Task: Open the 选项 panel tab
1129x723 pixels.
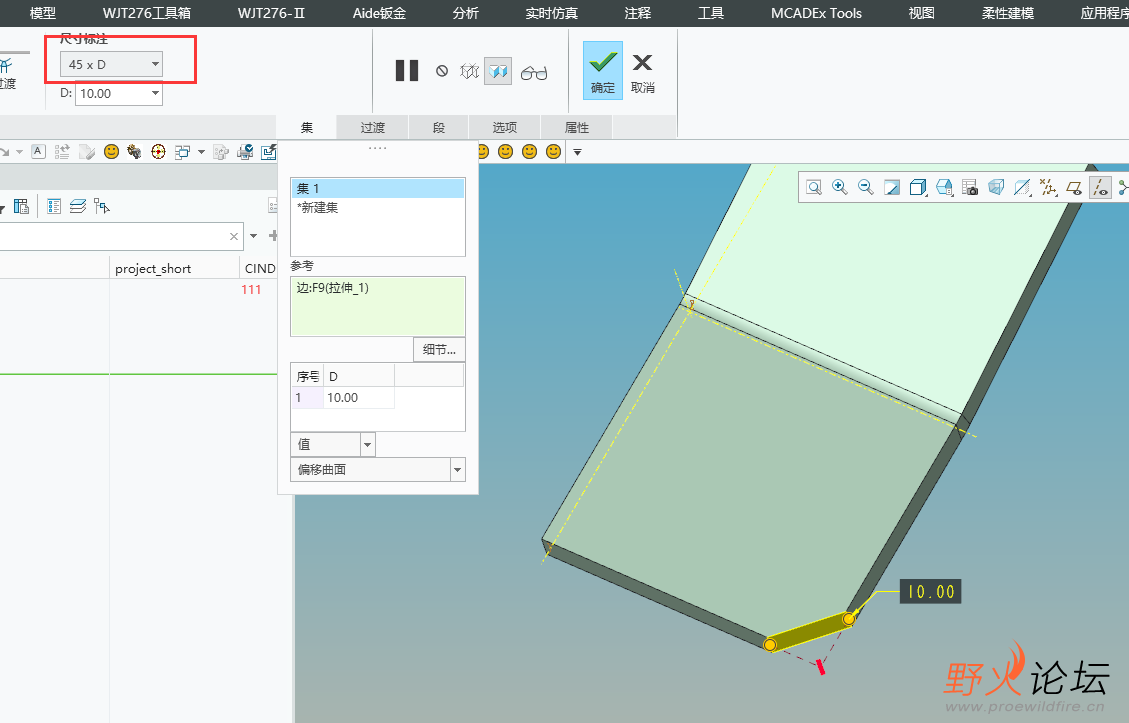Action: pos(504,127)
